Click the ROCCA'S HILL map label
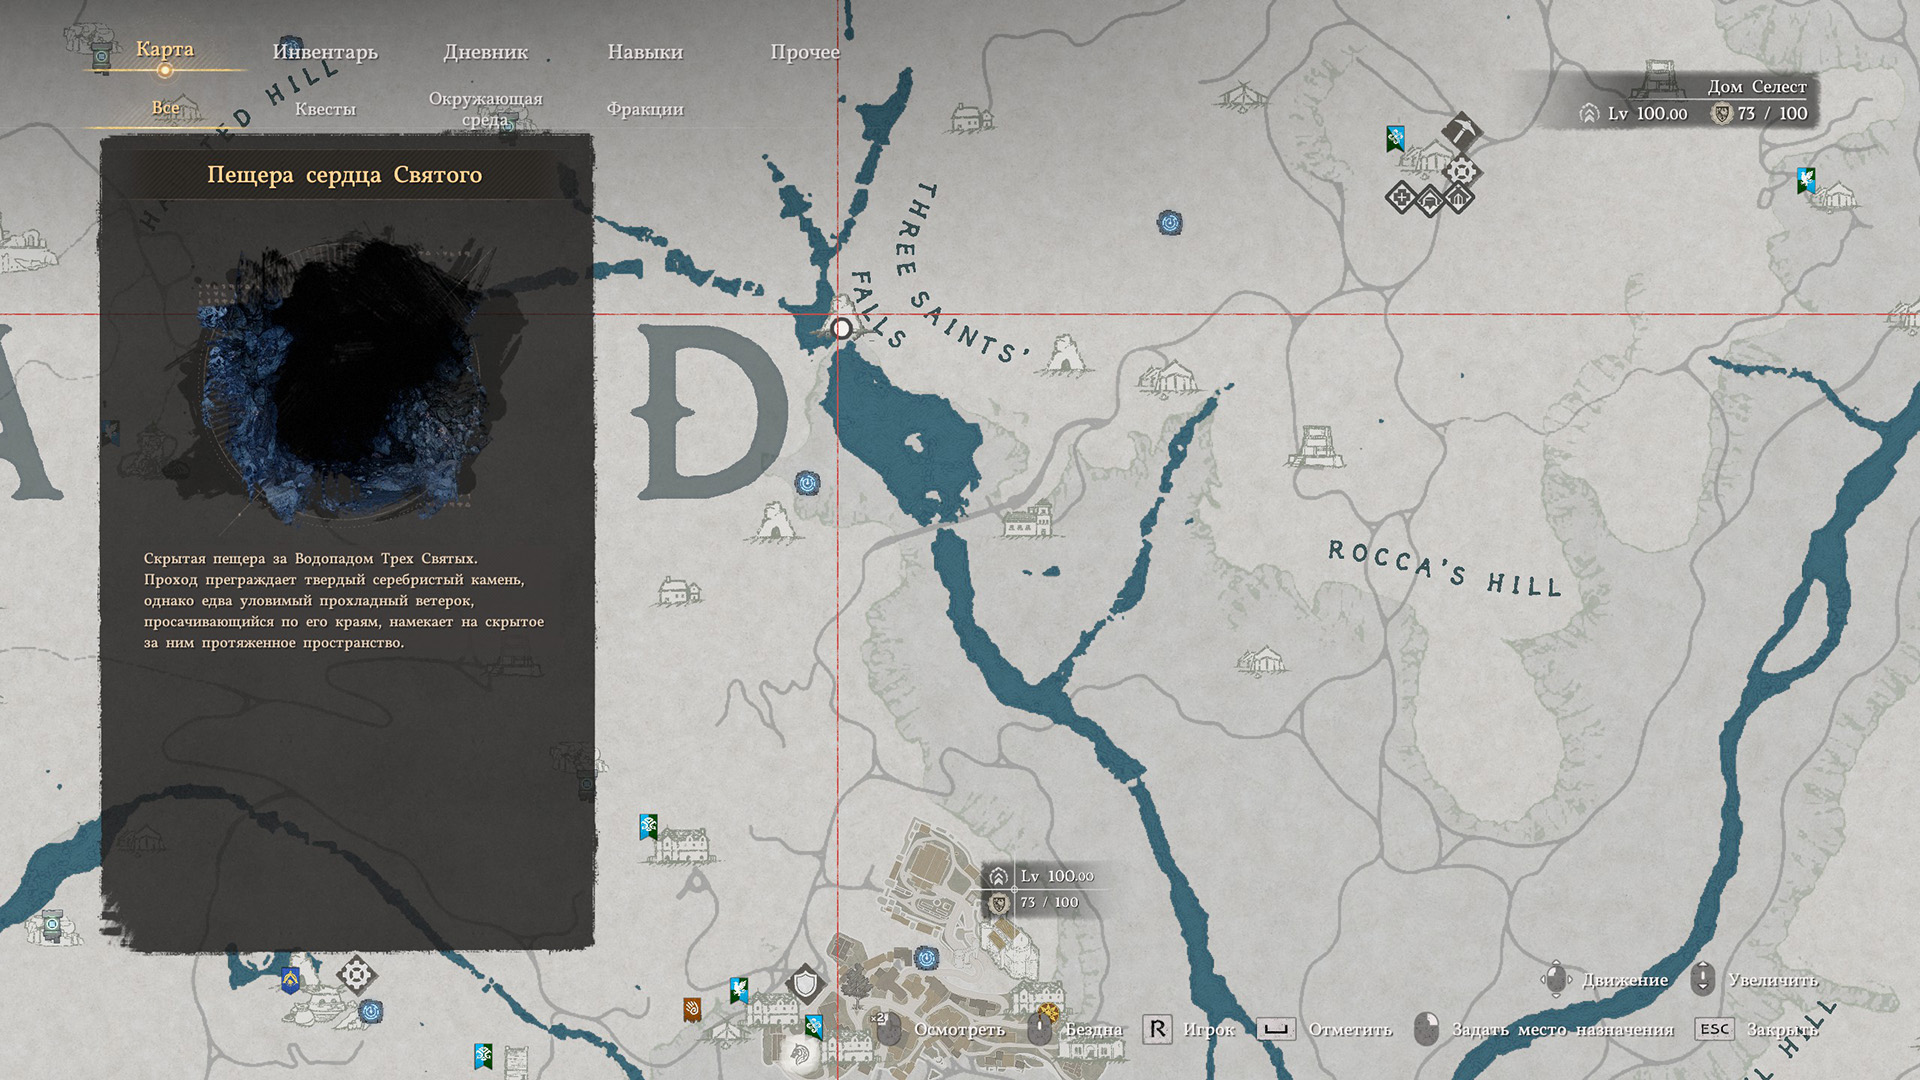The height and width of the screenshot is (1080, 1920). [x=1445, y=568]
